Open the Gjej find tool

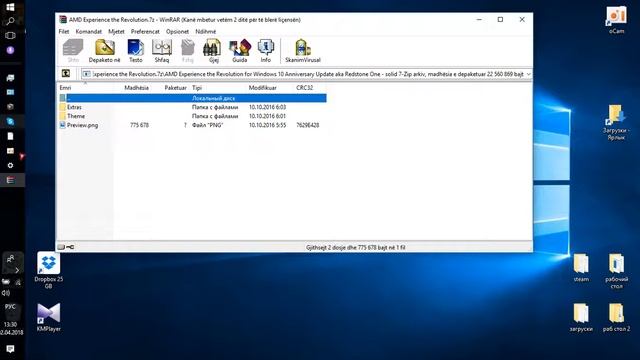(213, 51)
